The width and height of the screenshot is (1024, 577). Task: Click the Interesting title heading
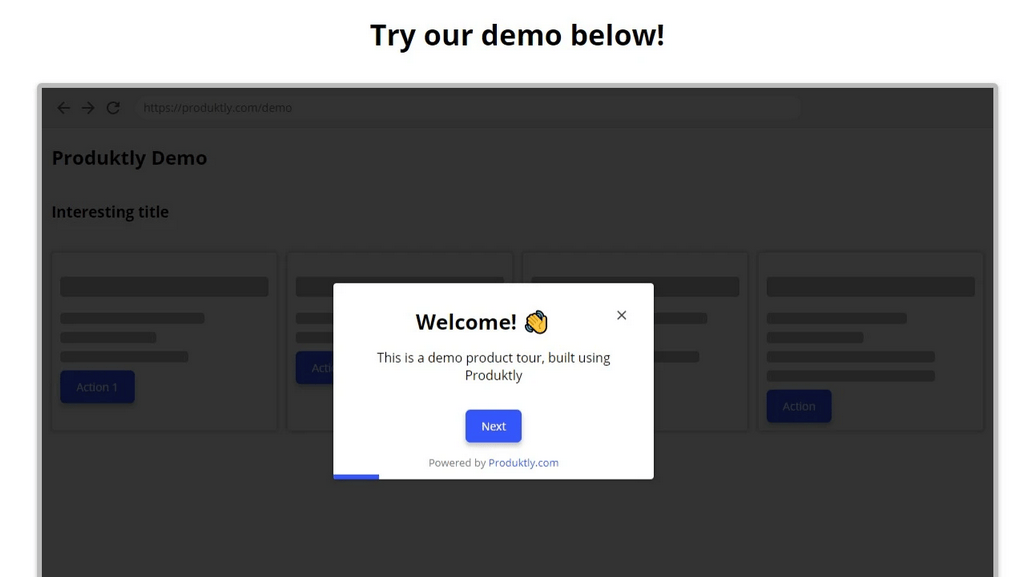tap(110, 212)
